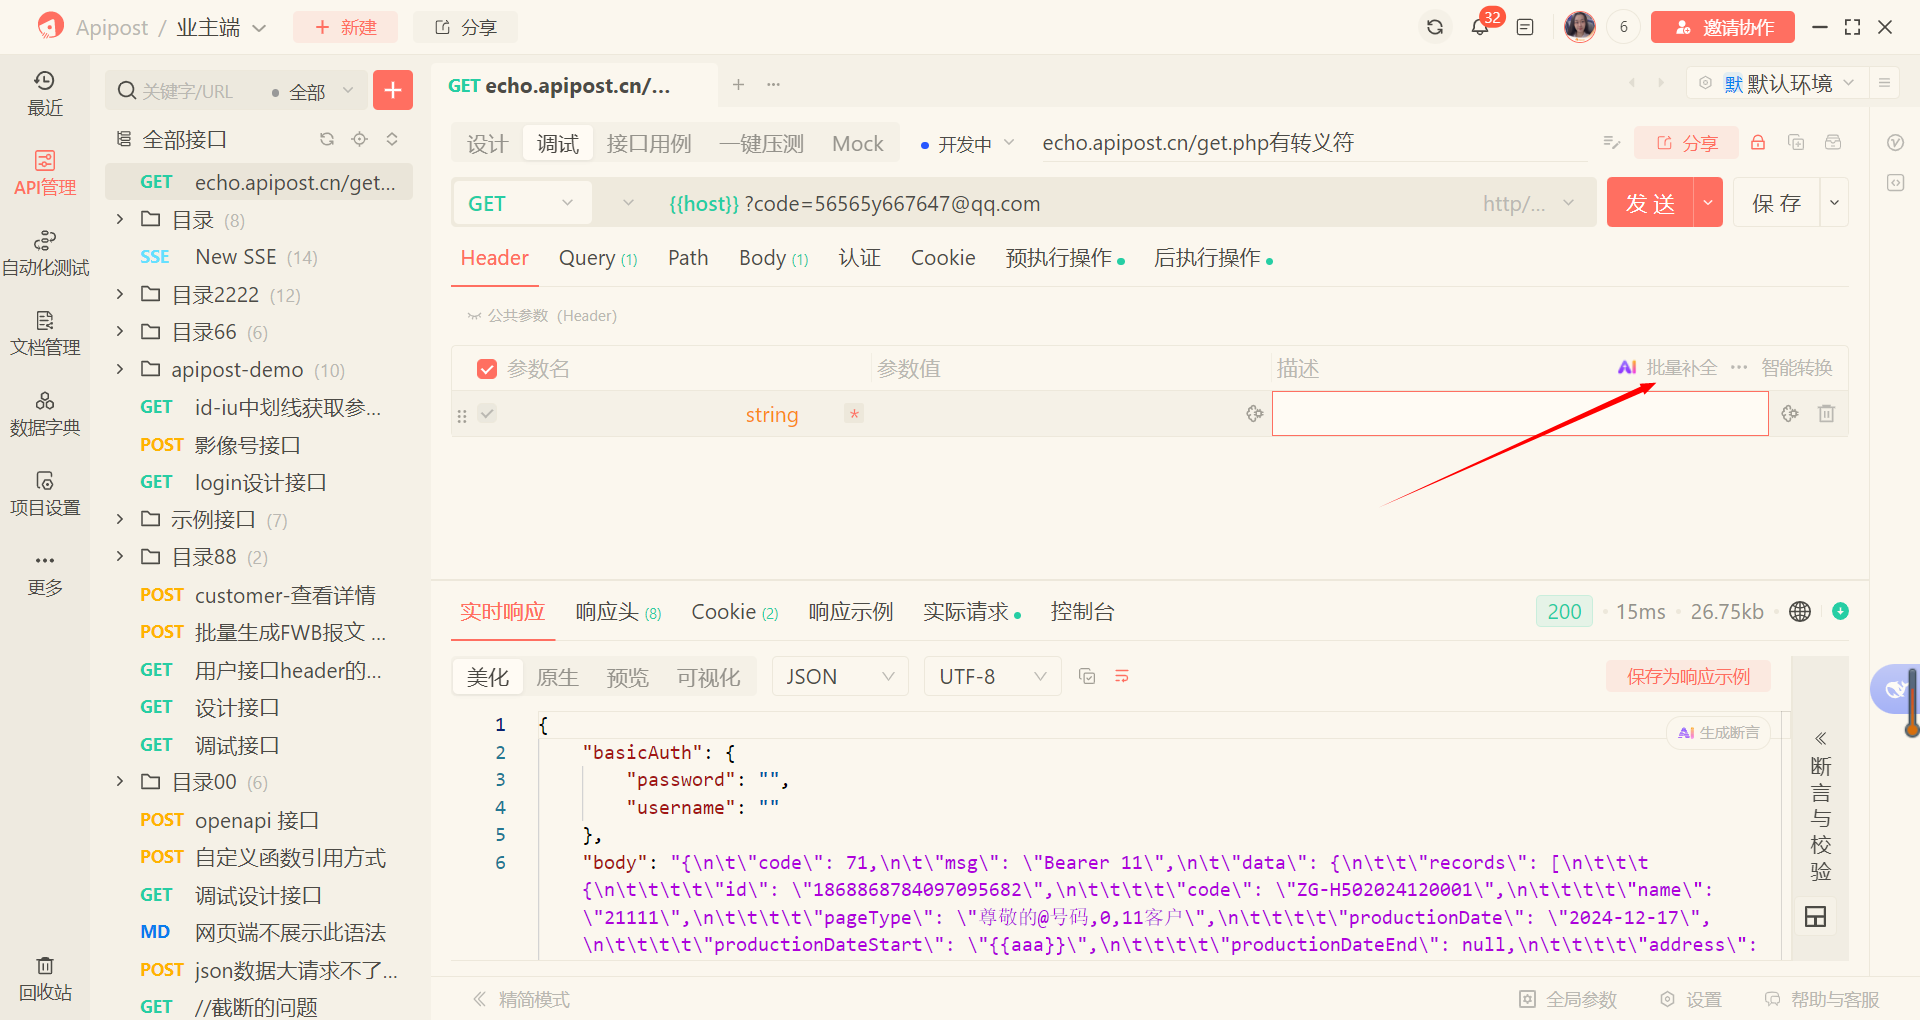The height and width of the screenshot is (1020, 1920).
Task: Open the 开发中 status dropdown
Action: point(967,144)
